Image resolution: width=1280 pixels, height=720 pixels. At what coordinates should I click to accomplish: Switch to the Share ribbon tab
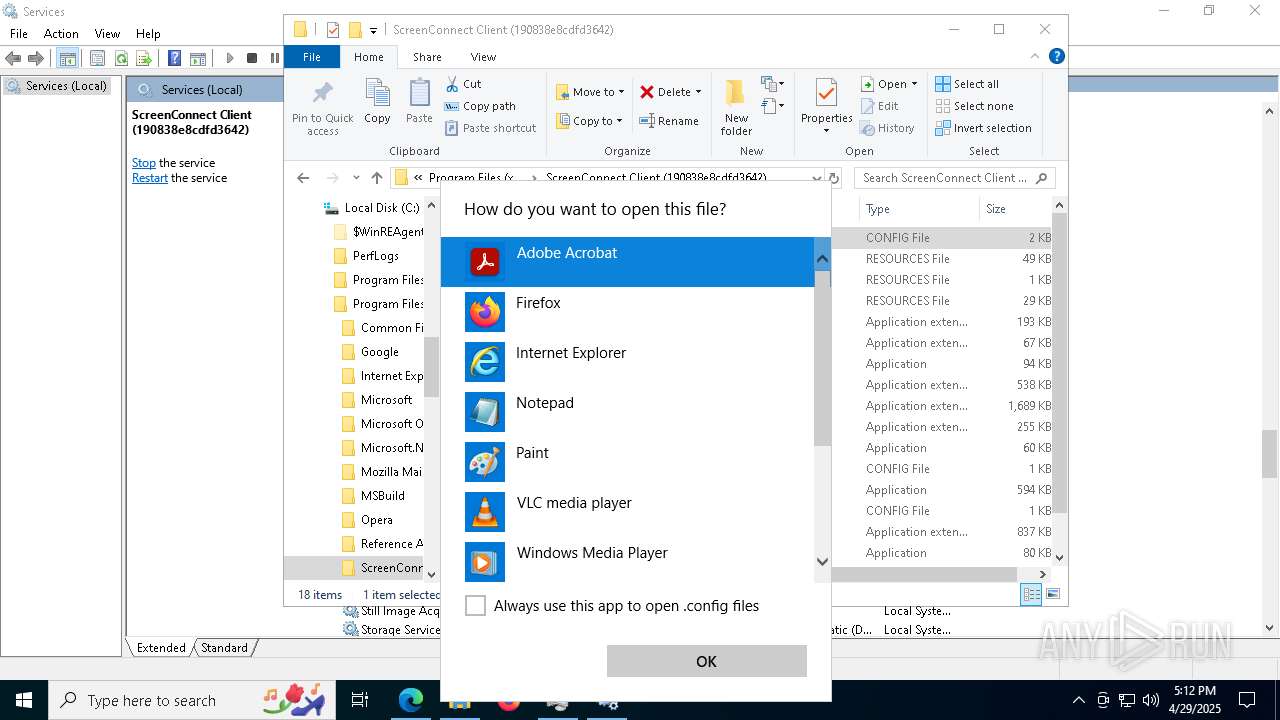[x=427, y=57]
